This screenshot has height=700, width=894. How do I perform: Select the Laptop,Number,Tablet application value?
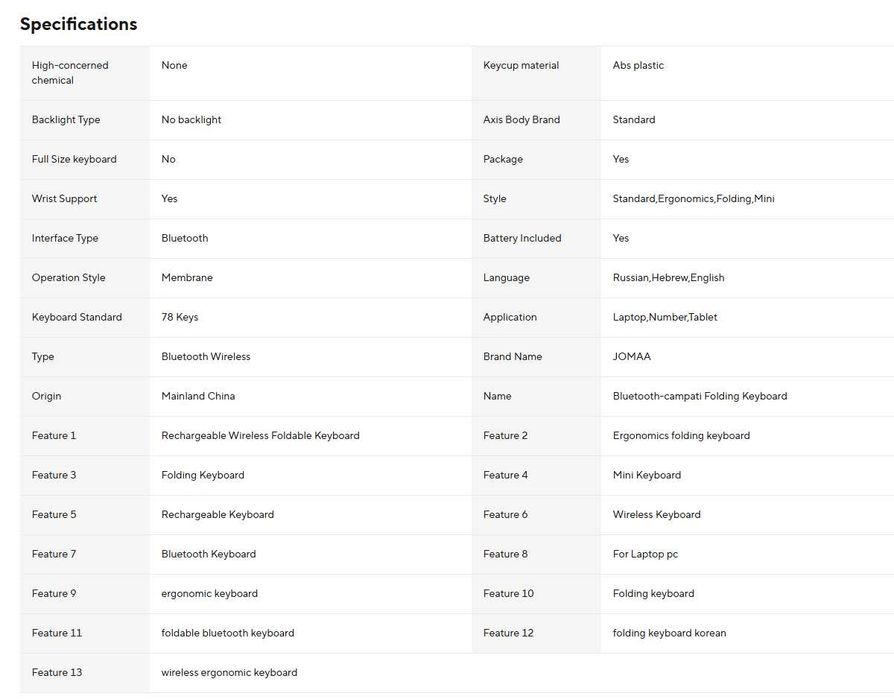point(665,317)
